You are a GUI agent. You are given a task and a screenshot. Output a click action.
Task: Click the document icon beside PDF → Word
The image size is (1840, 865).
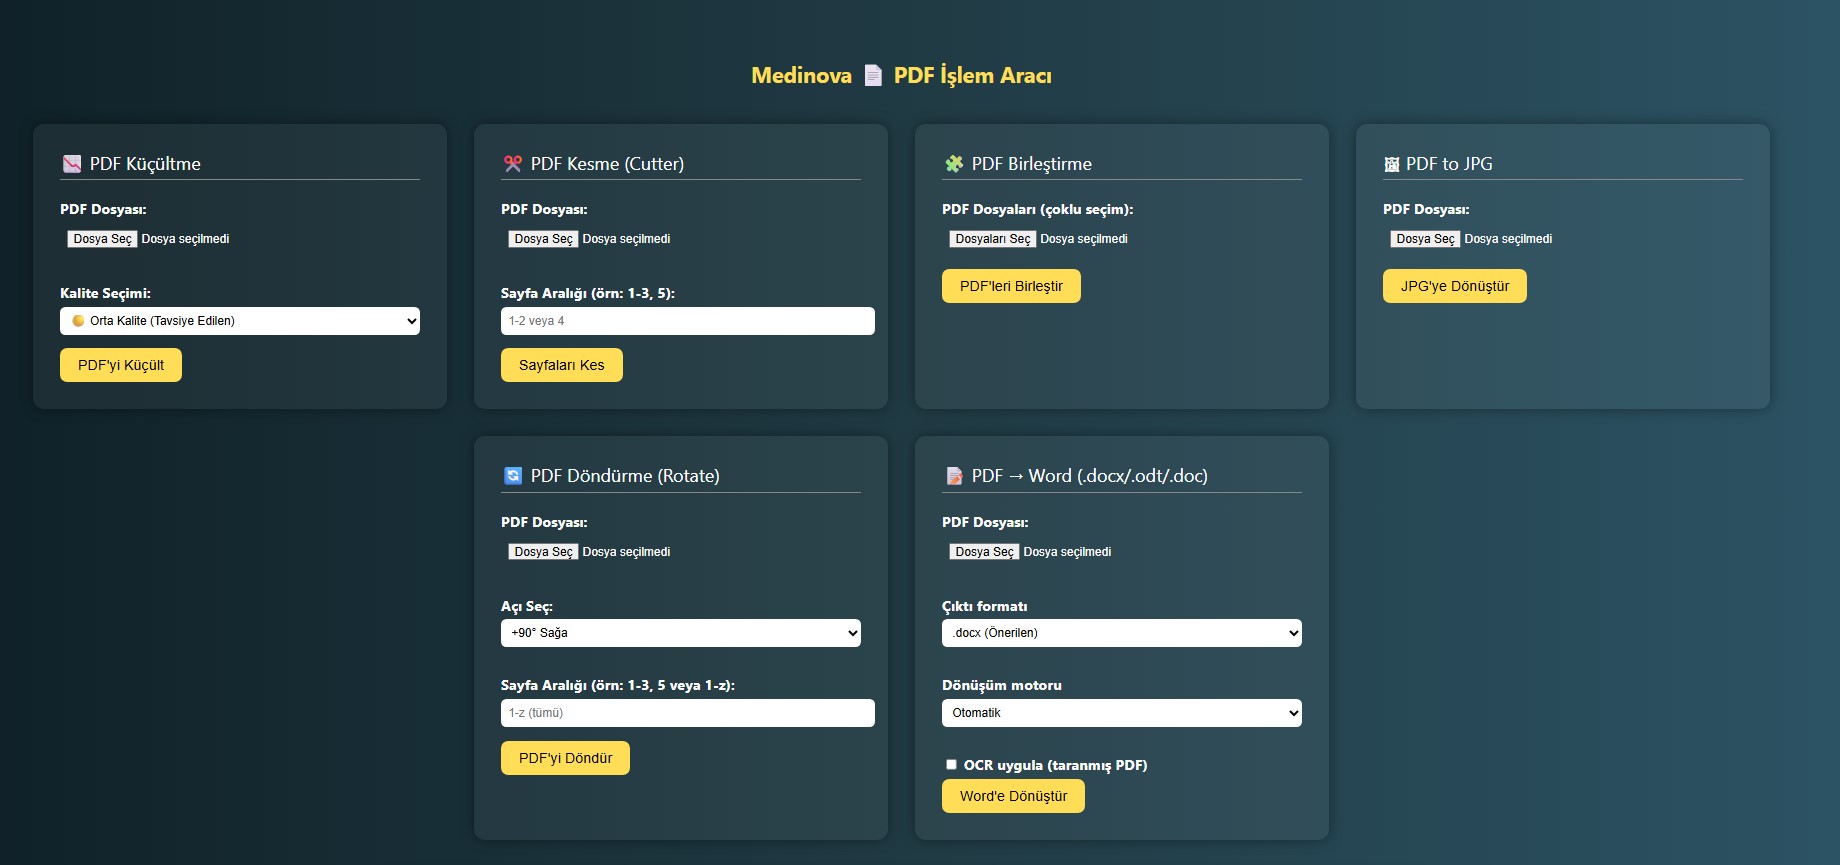954,476
